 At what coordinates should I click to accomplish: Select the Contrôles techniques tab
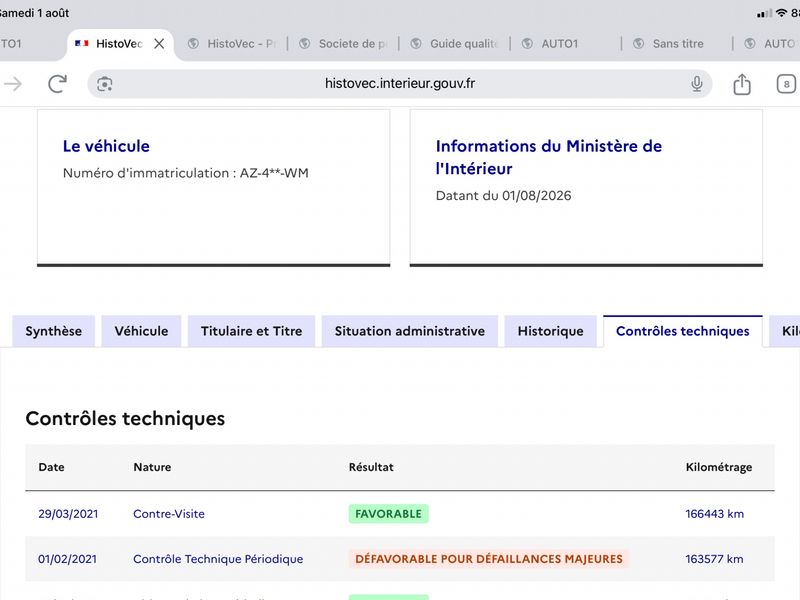click(x=683, y=331)
